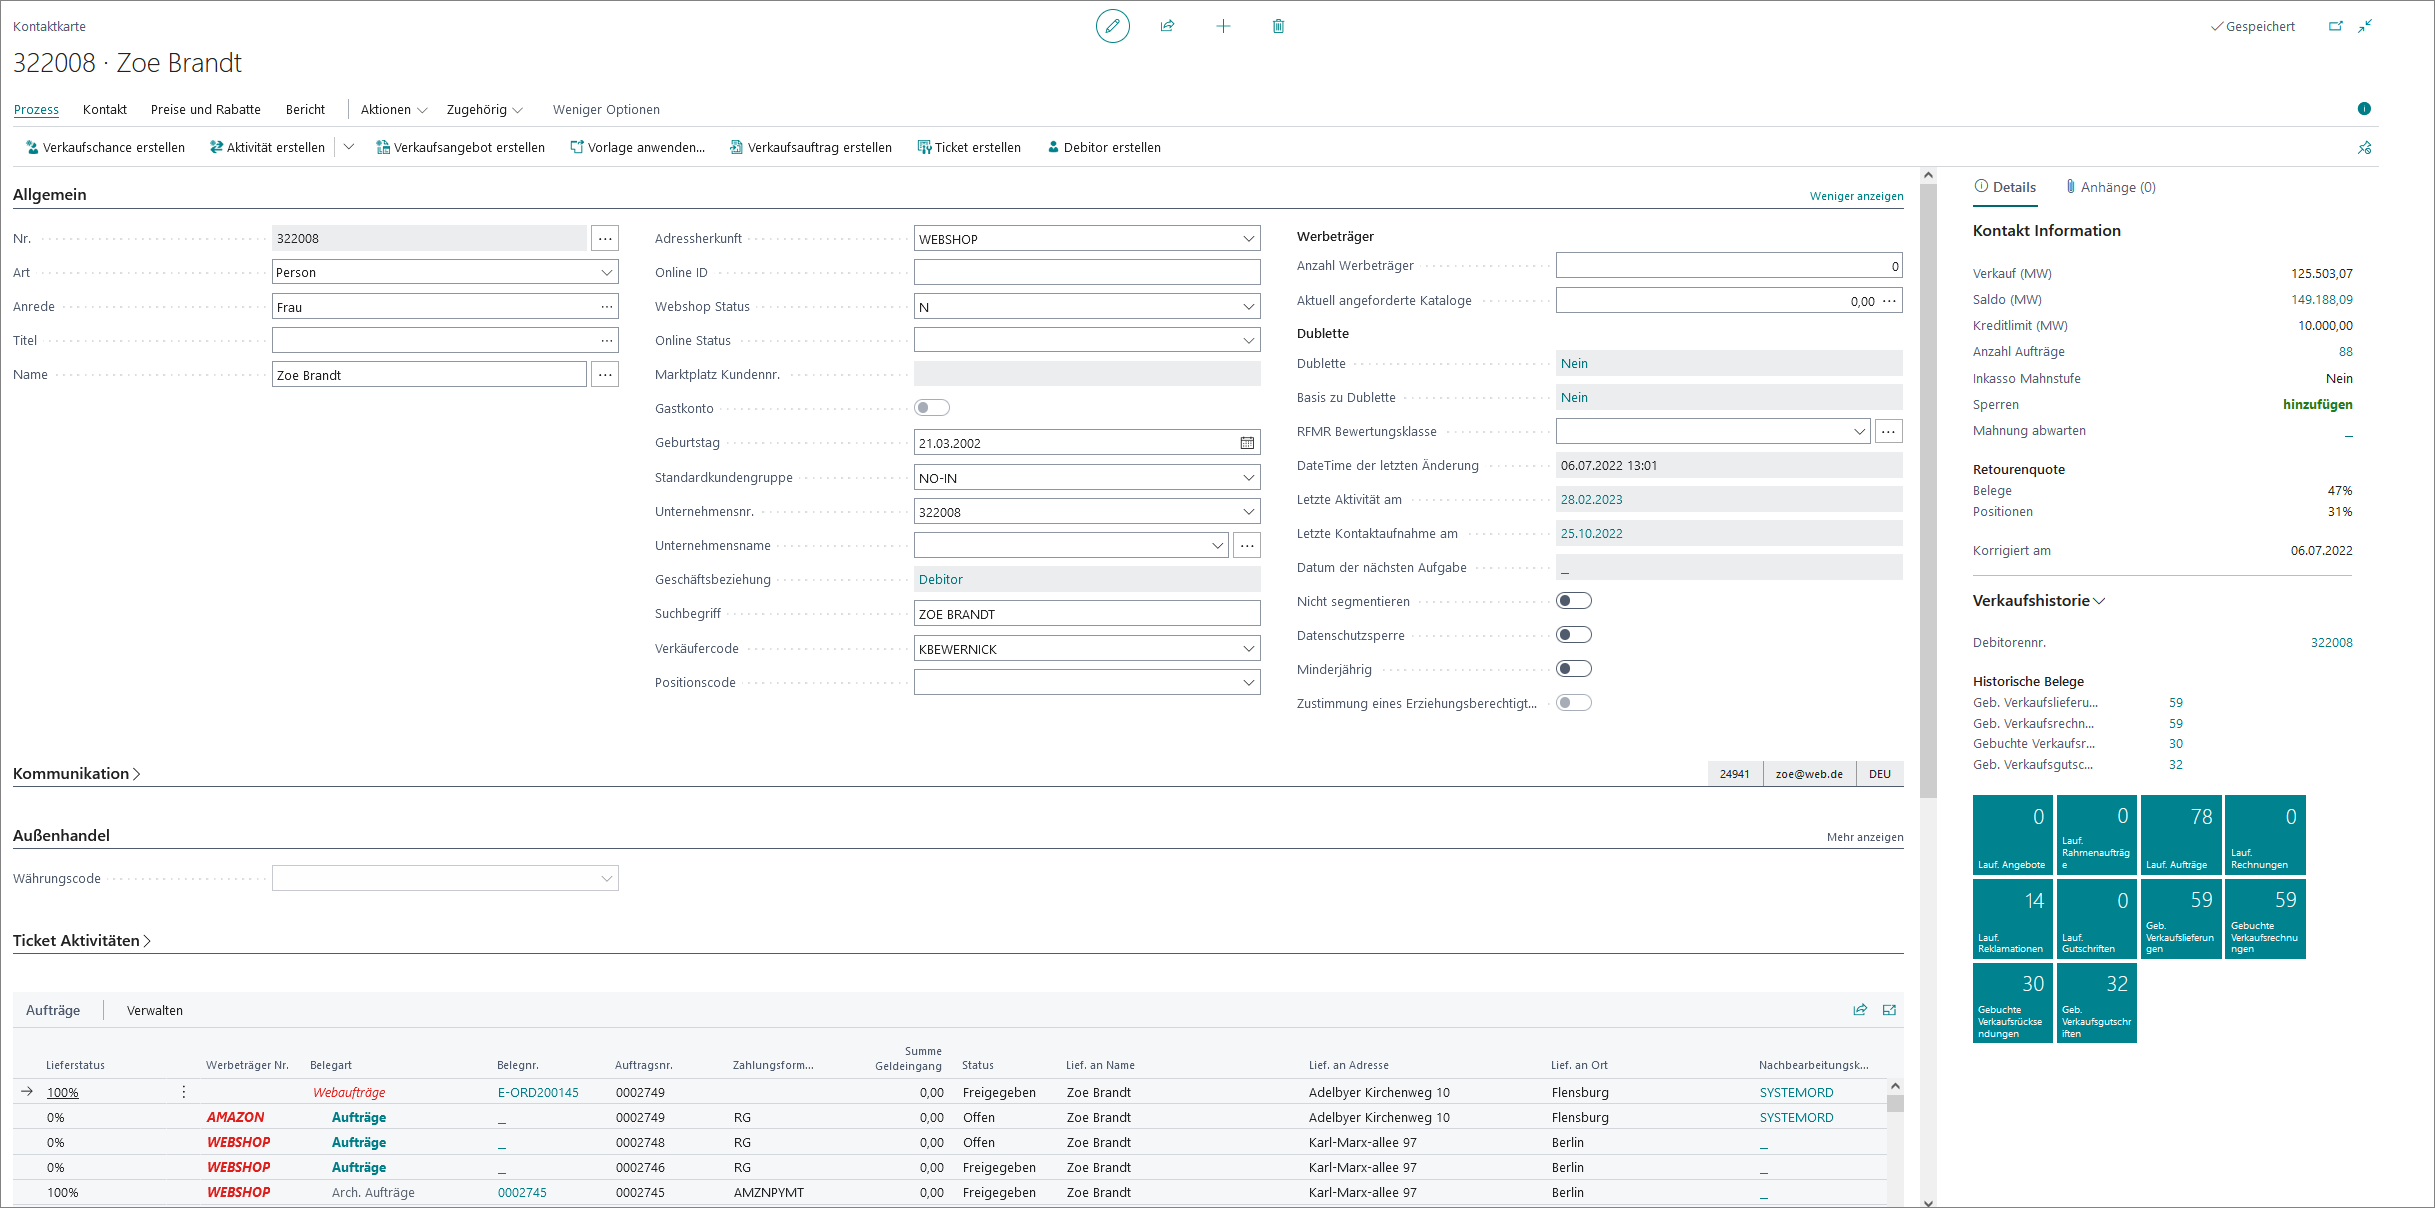Open the Art dropdown
The image size is (2435, 1208).
pos(606,273)
